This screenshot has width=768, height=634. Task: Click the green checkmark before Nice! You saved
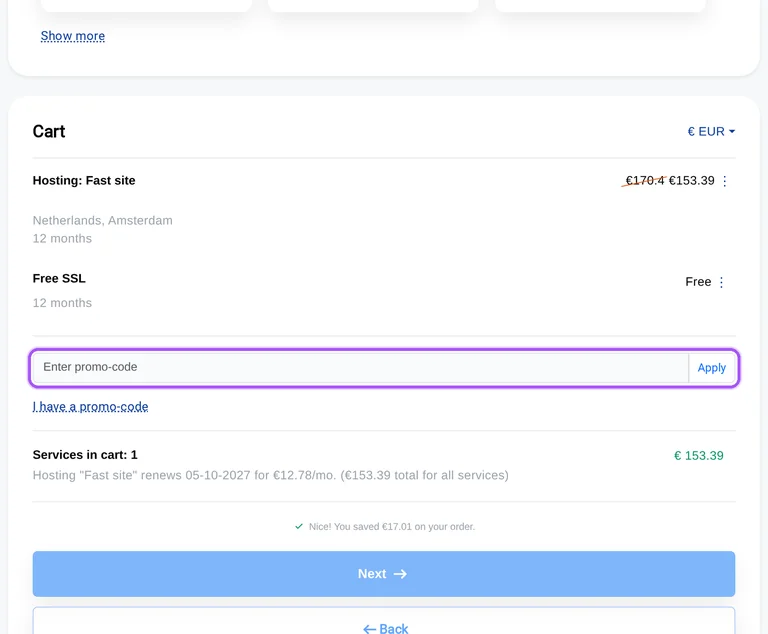click(x=299, y=526)
